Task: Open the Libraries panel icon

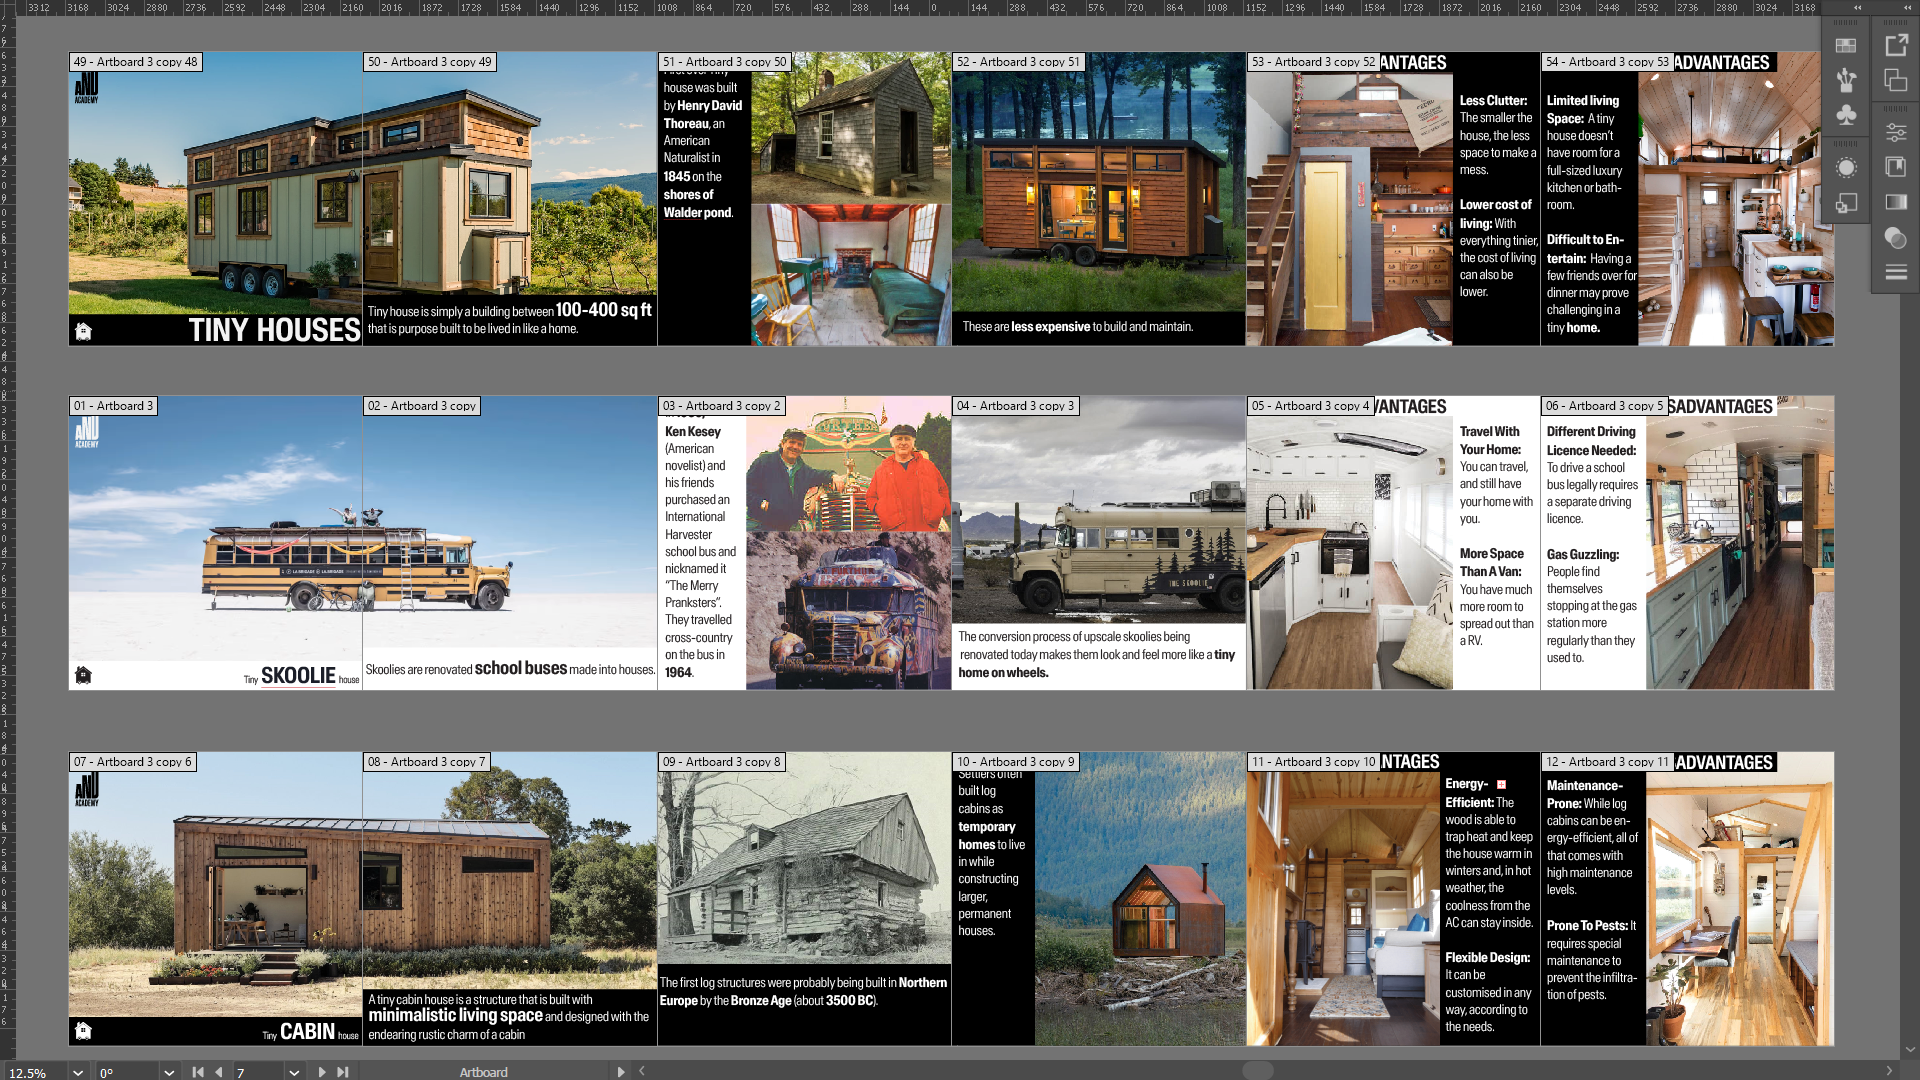Action: pos(1896,167)
